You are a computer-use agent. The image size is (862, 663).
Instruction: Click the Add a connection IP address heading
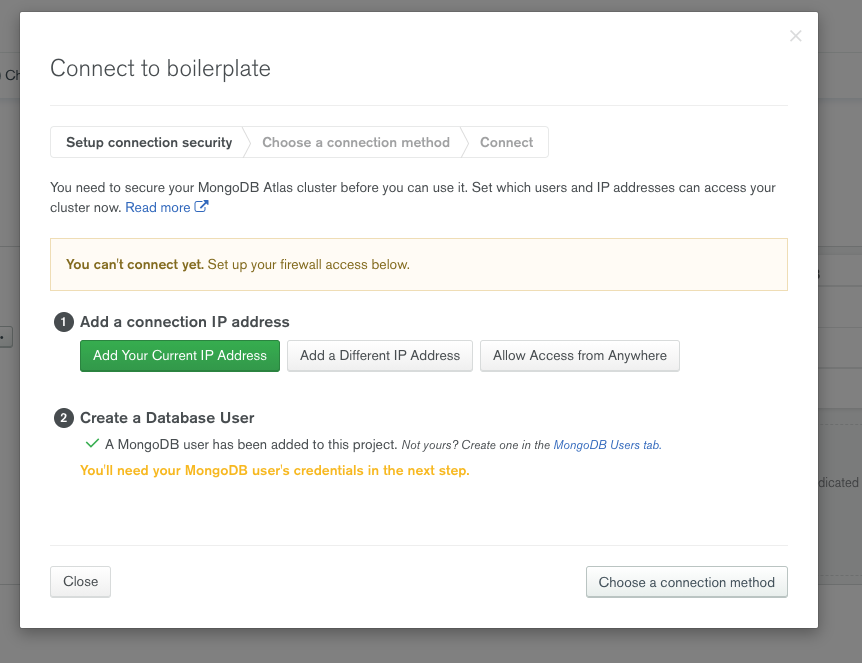click(185, 322)
